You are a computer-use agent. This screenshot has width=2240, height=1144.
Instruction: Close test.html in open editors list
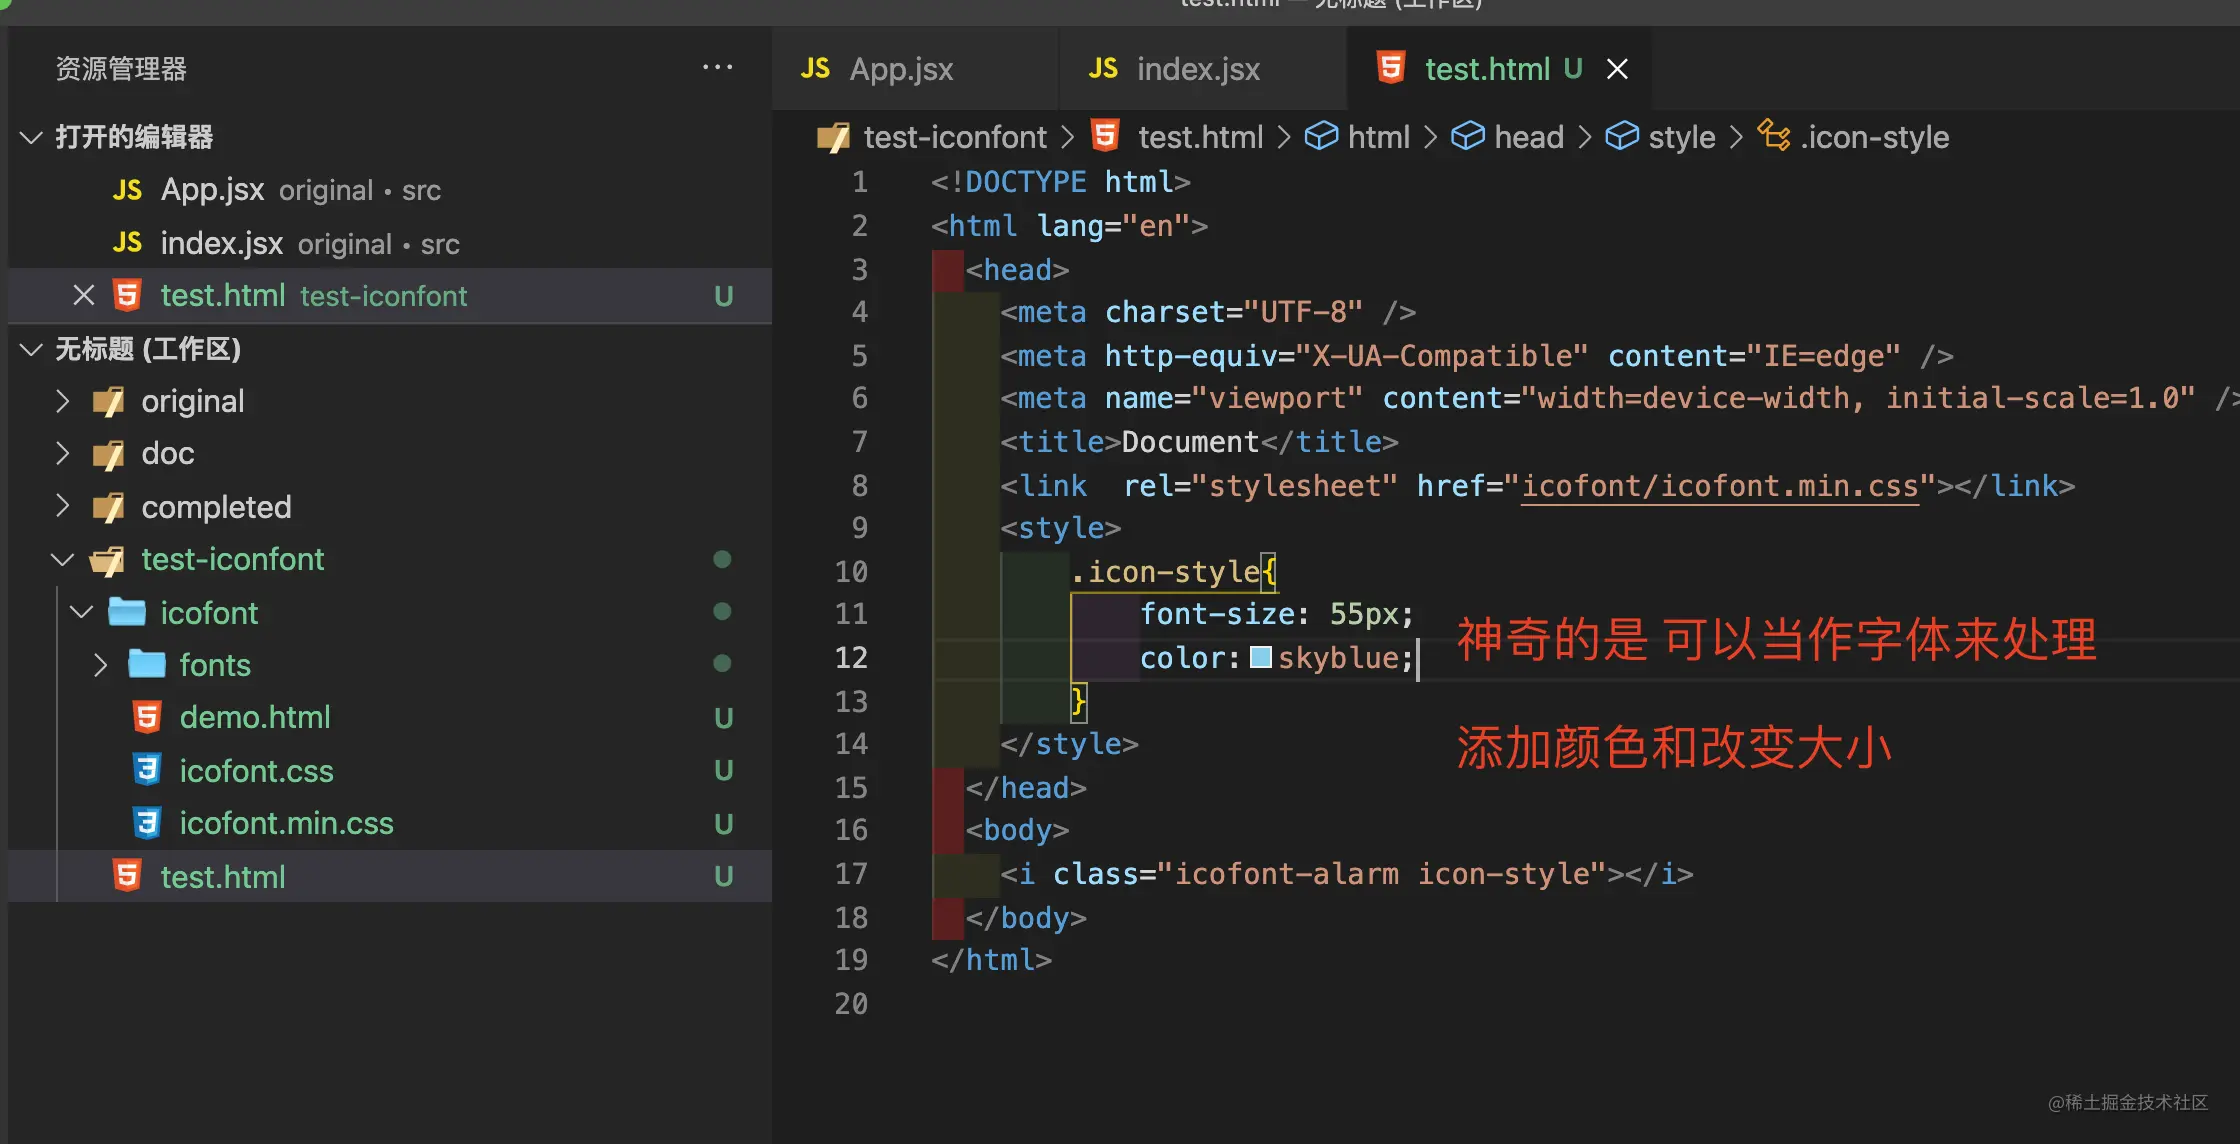tap(84, 296)
